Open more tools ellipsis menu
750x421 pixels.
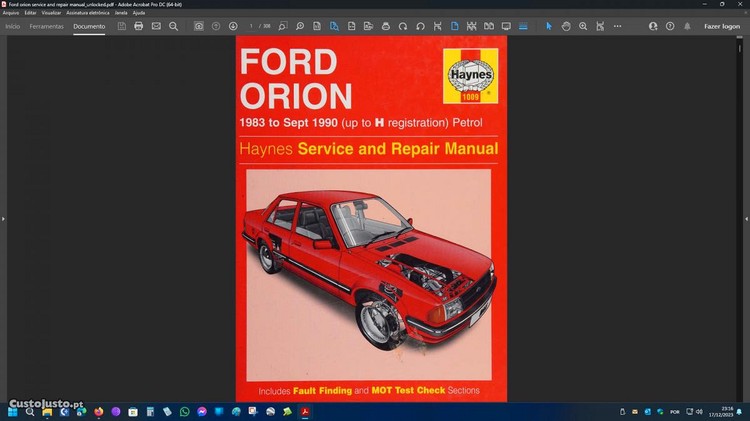(x=615, y=26)
